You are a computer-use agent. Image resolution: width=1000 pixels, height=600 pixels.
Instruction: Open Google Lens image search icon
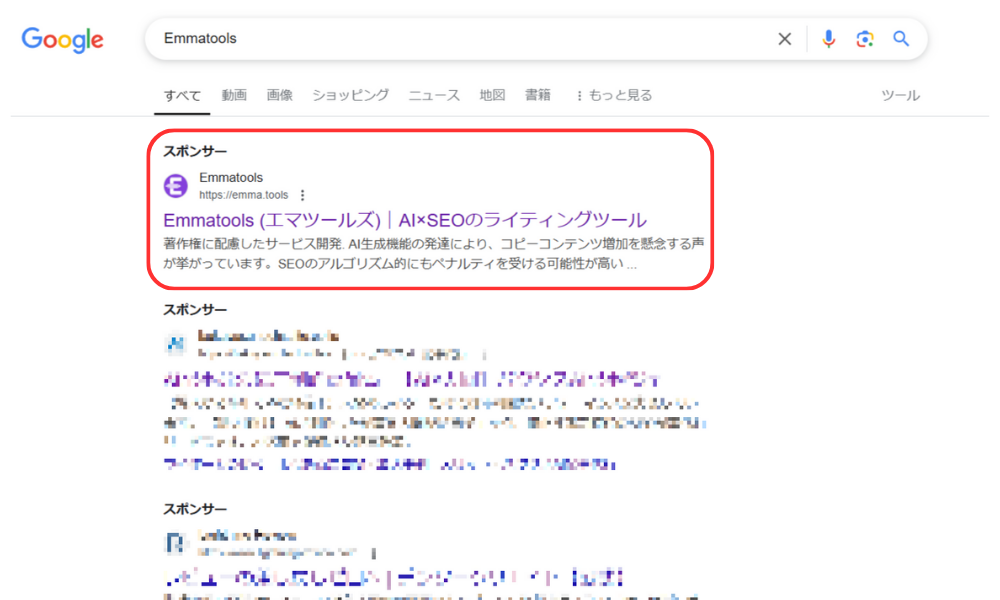[864, 38]
